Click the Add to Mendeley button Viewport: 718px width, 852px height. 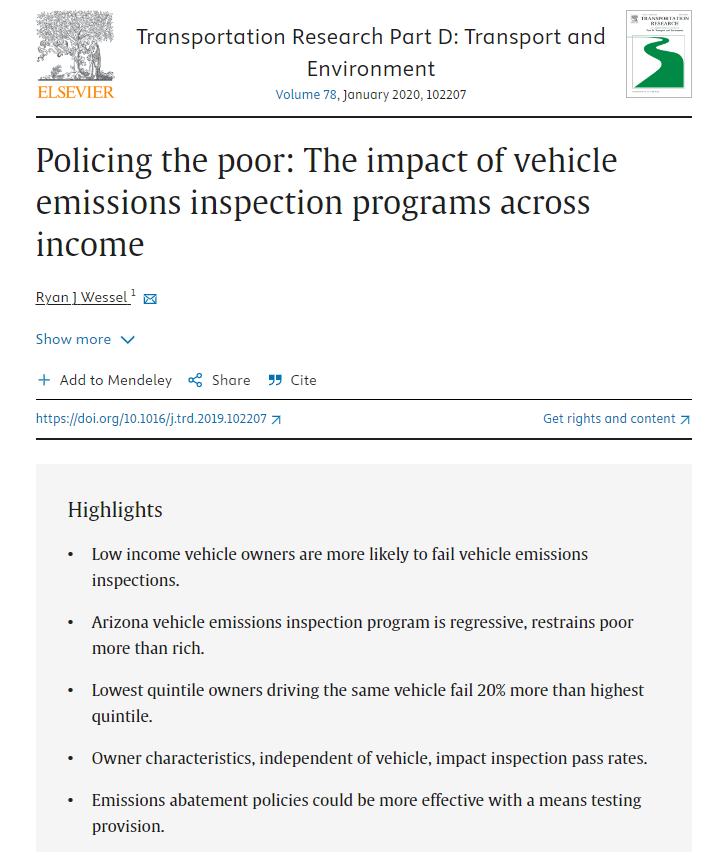pyautogui.click(x=115, y=380)
